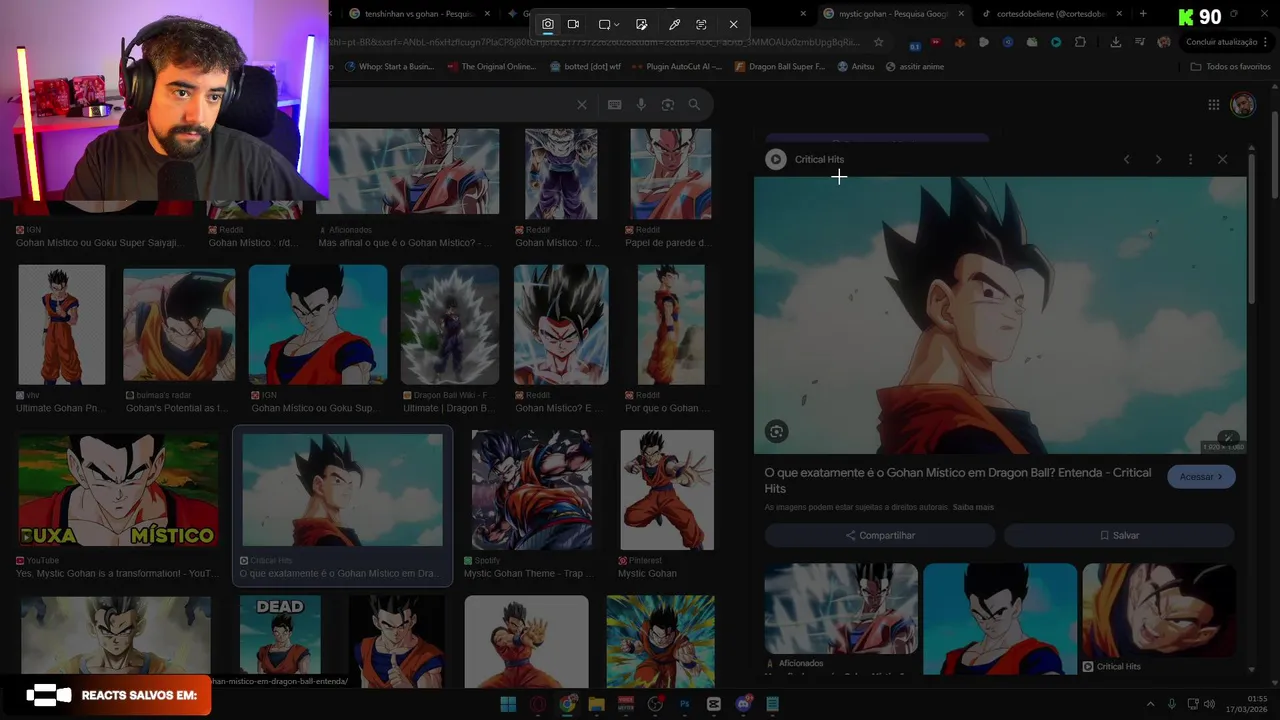Switch to 'tenshinhan vs gohan' browser tab
Screen dimensions: 1280x720
[418, 14]
